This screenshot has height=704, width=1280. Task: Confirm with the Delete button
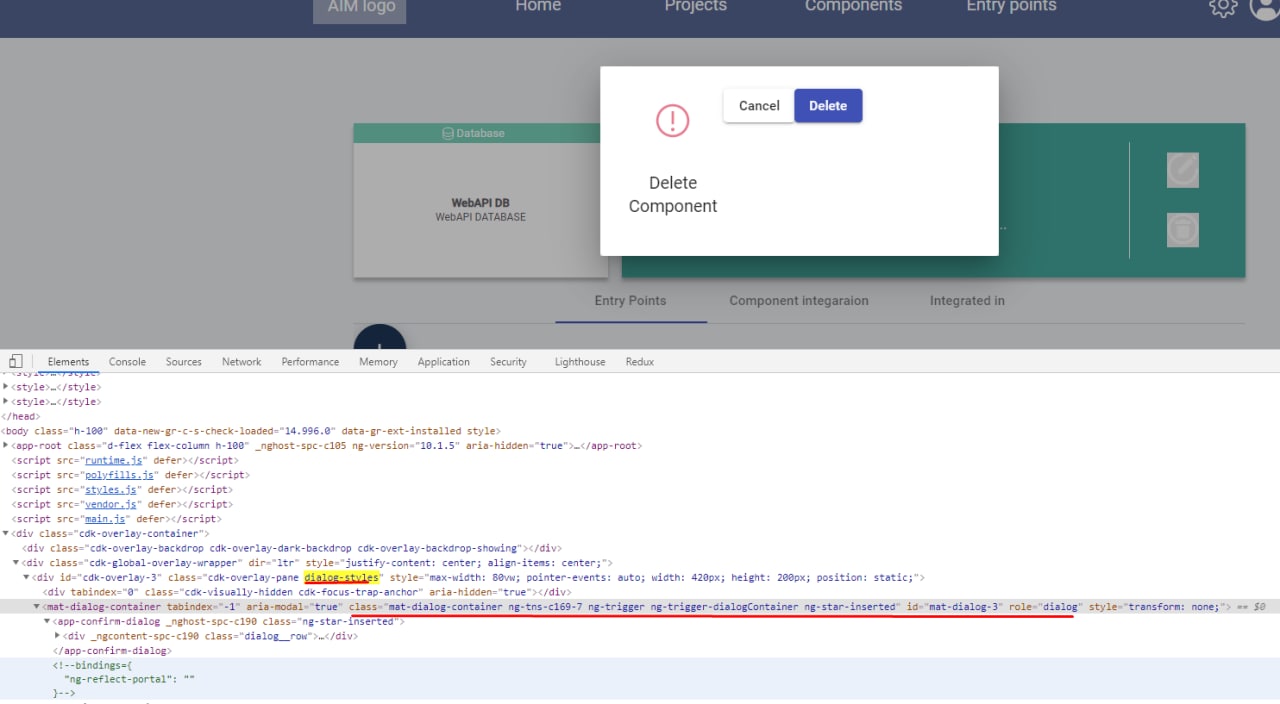coord(828,106)
